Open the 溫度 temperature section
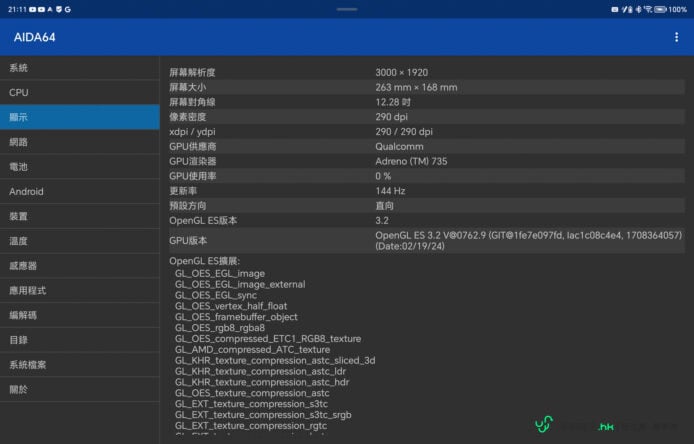Viewport: 694px width, 444px height. (x=79, y=241)
